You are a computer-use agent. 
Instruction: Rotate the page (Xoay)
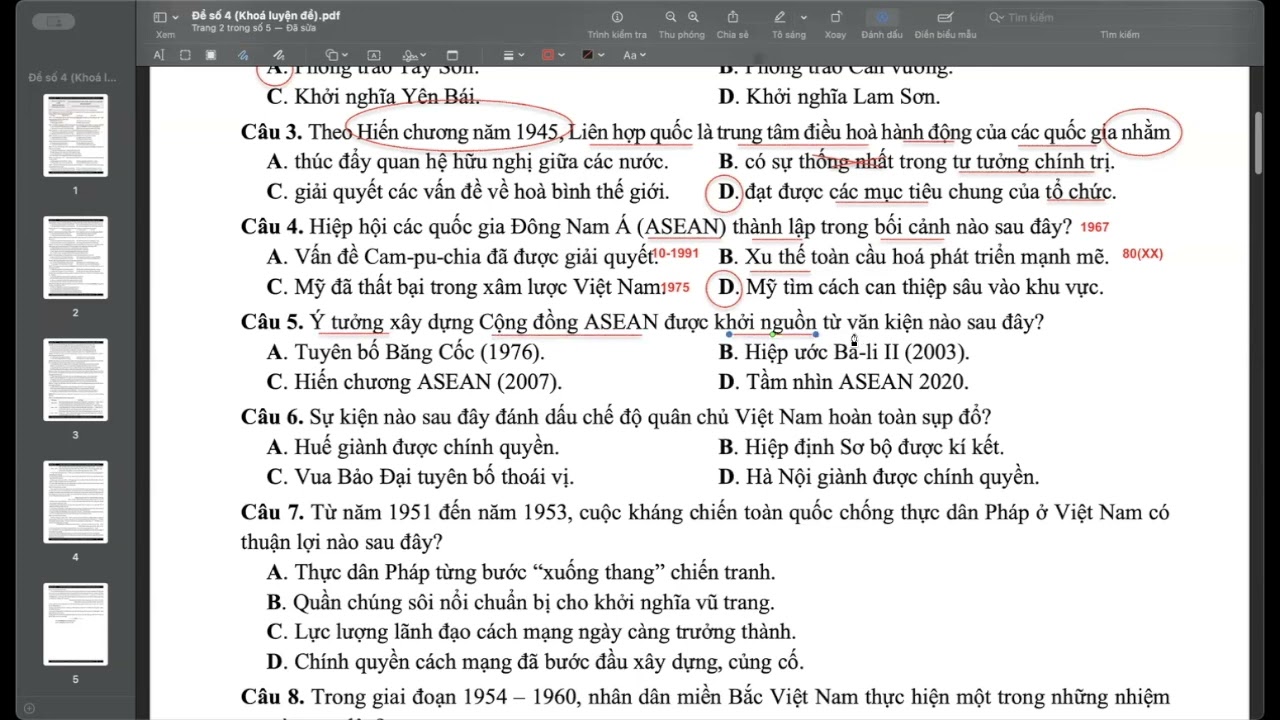coord(836,17)
